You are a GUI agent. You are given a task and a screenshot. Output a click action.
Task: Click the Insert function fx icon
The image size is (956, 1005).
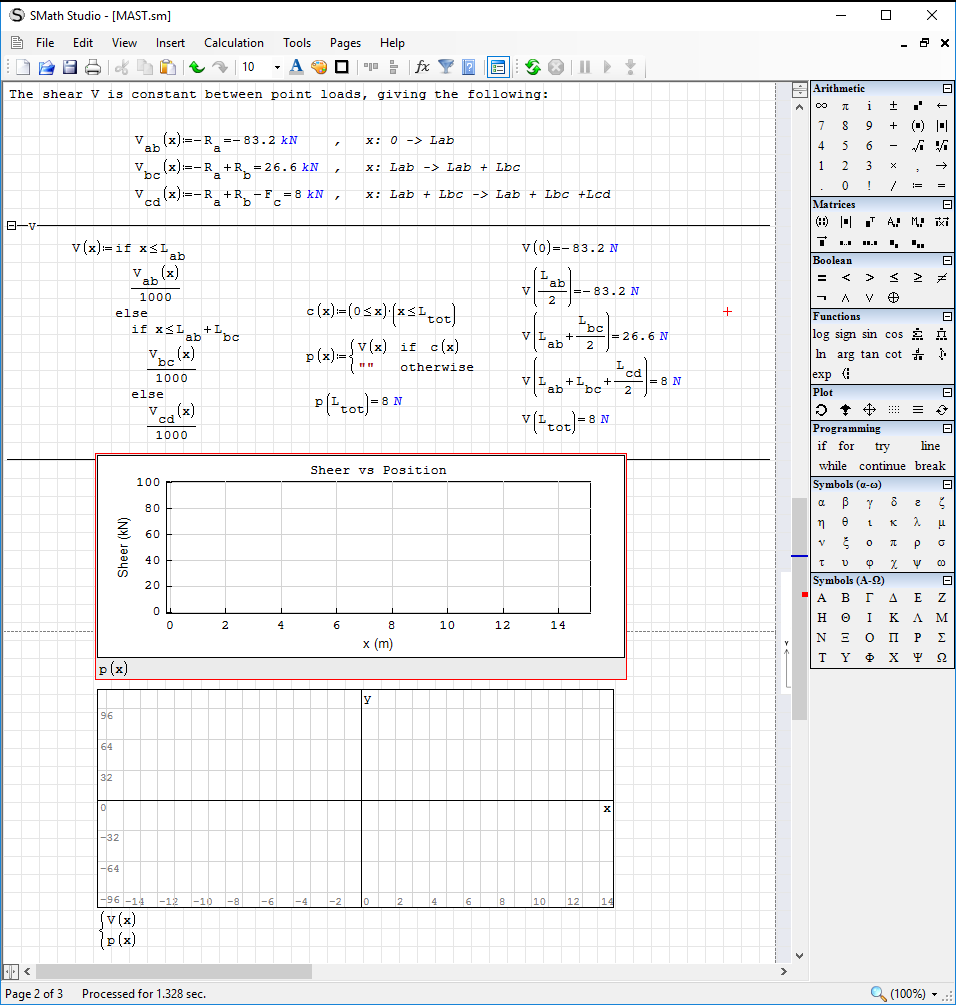pos(422,67)
